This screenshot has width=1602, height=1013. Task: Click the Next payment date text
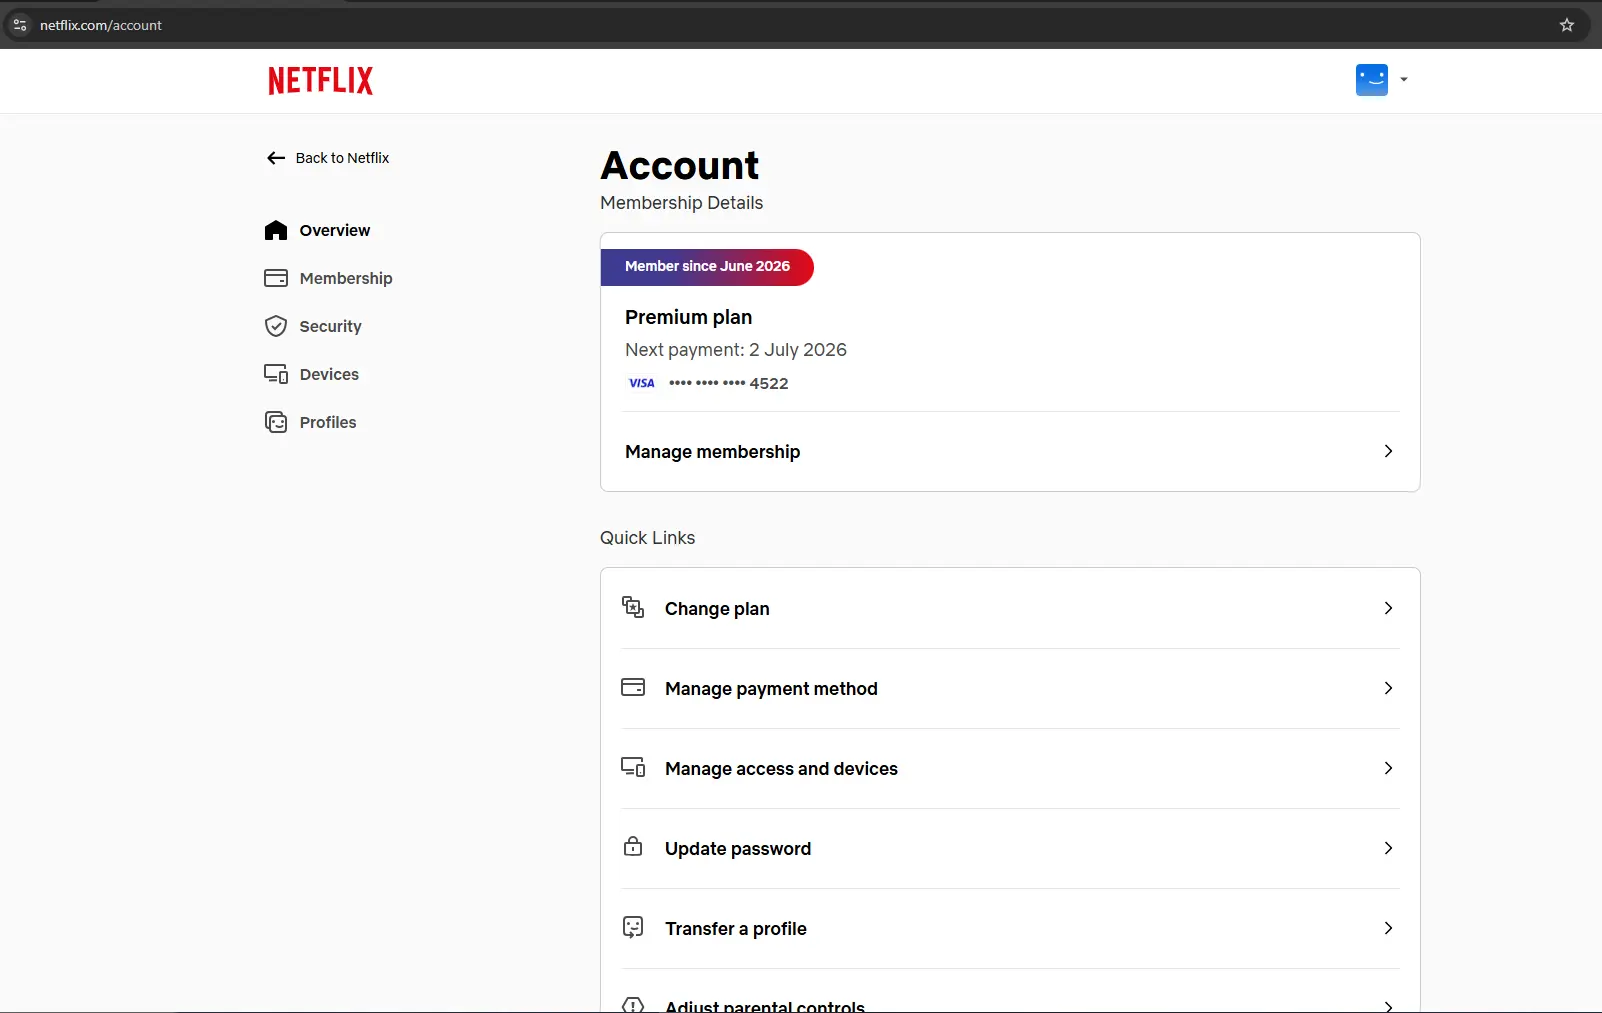point(736,350)
